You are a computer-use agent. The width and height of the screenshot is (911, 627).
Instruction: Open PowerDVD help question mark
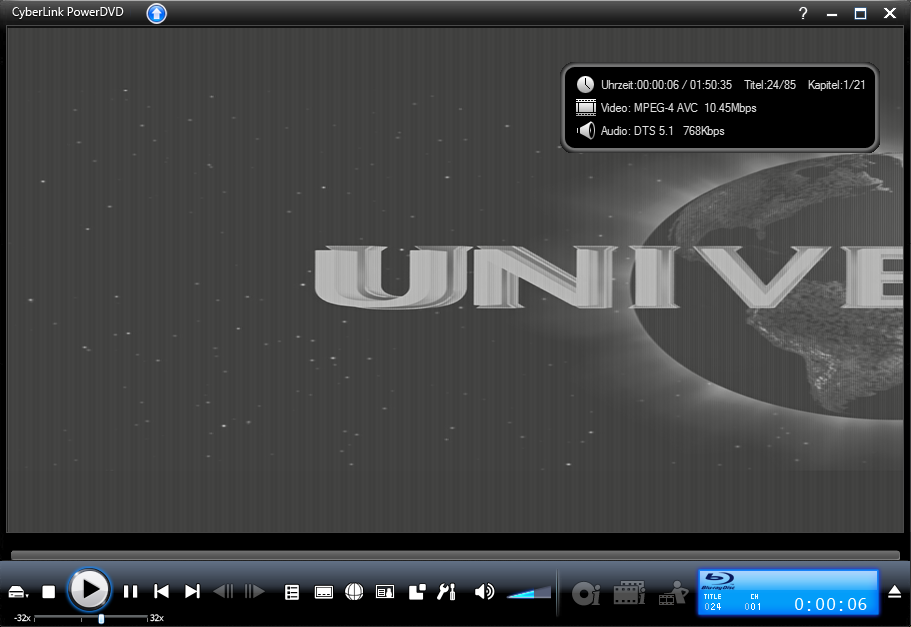[803, 13]
